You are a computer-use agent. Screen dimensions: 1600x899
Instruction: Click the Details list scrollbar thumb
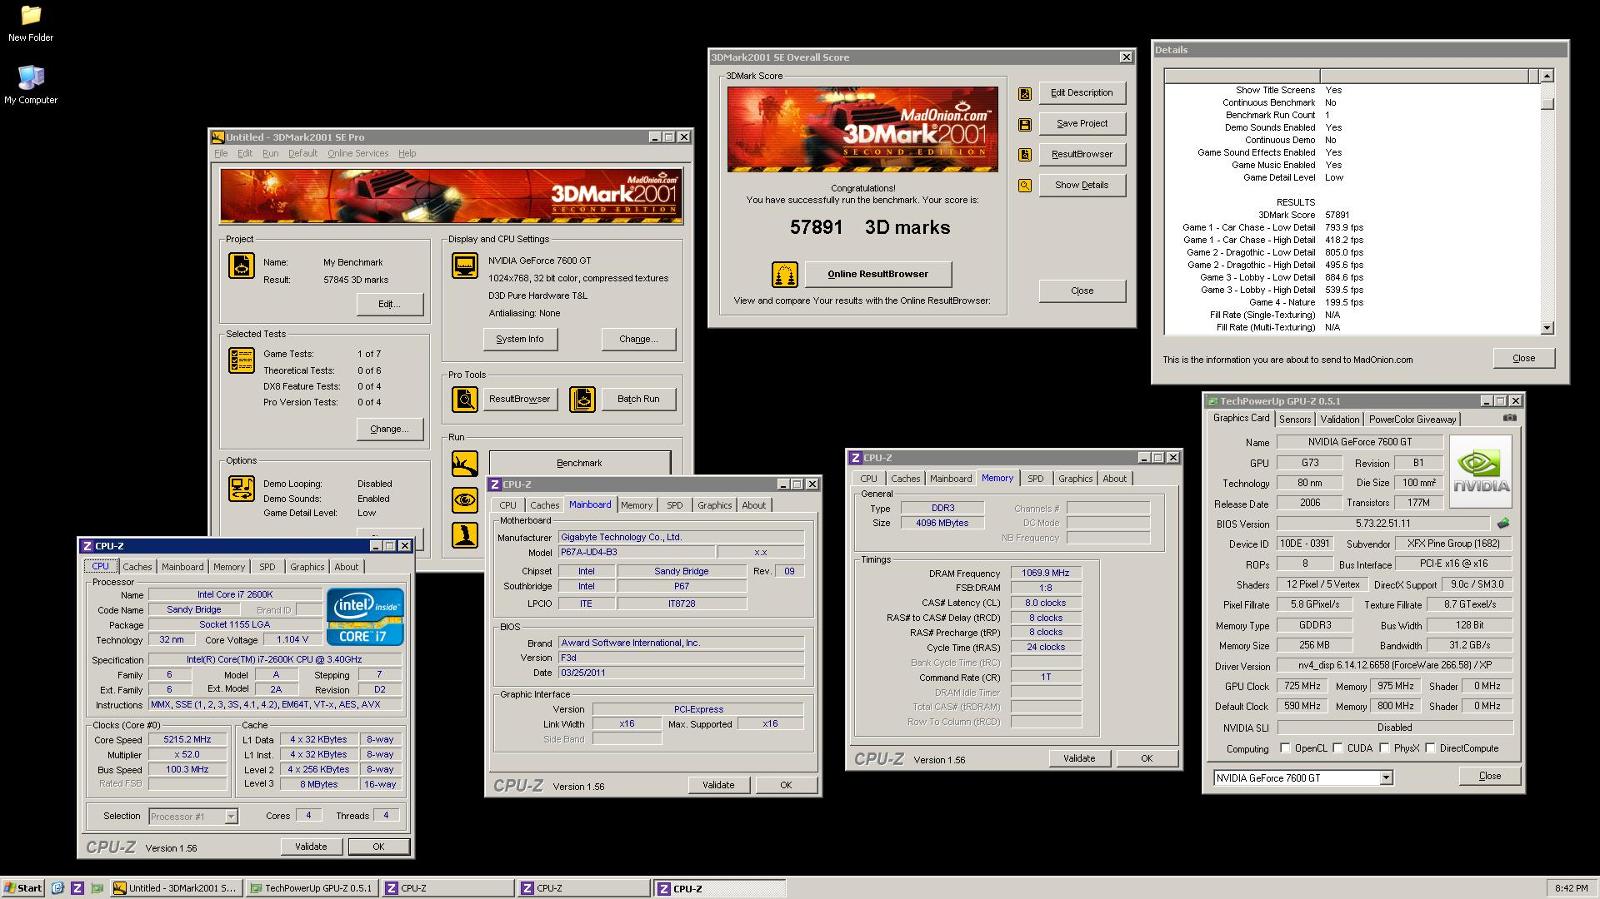pyautogui.click(x=1547, y=103)
